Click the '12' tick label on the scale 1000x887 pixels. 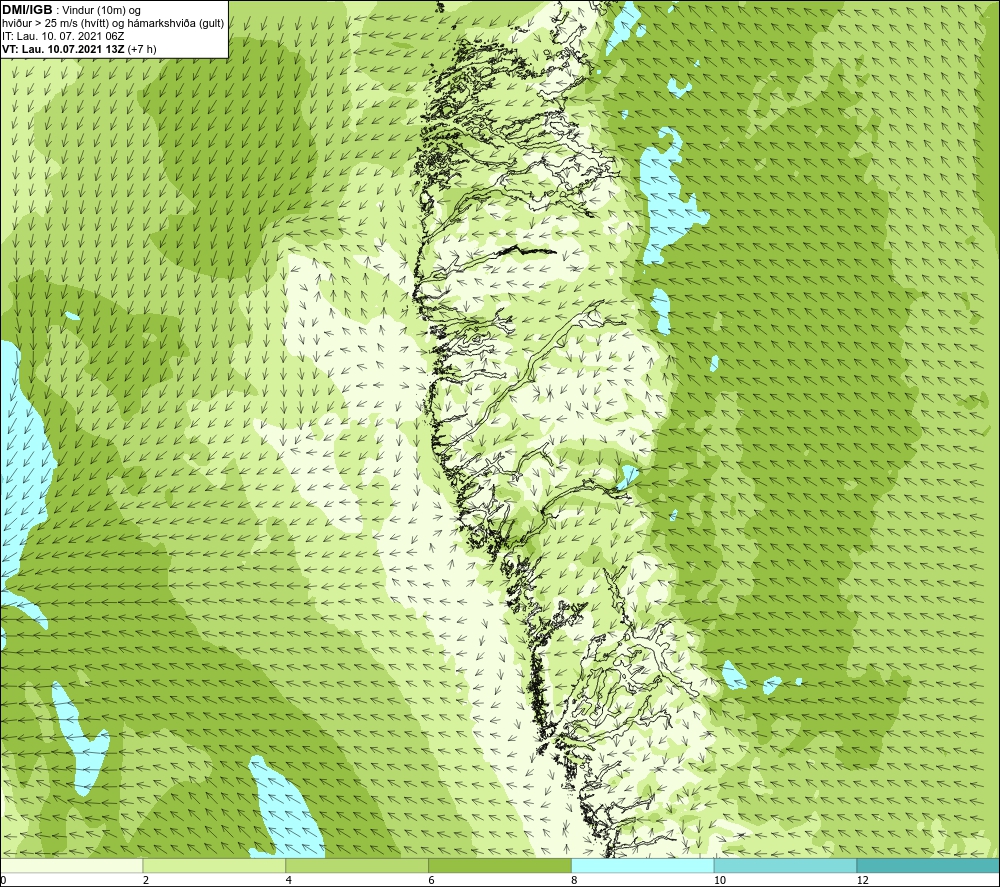click(863, 881)
